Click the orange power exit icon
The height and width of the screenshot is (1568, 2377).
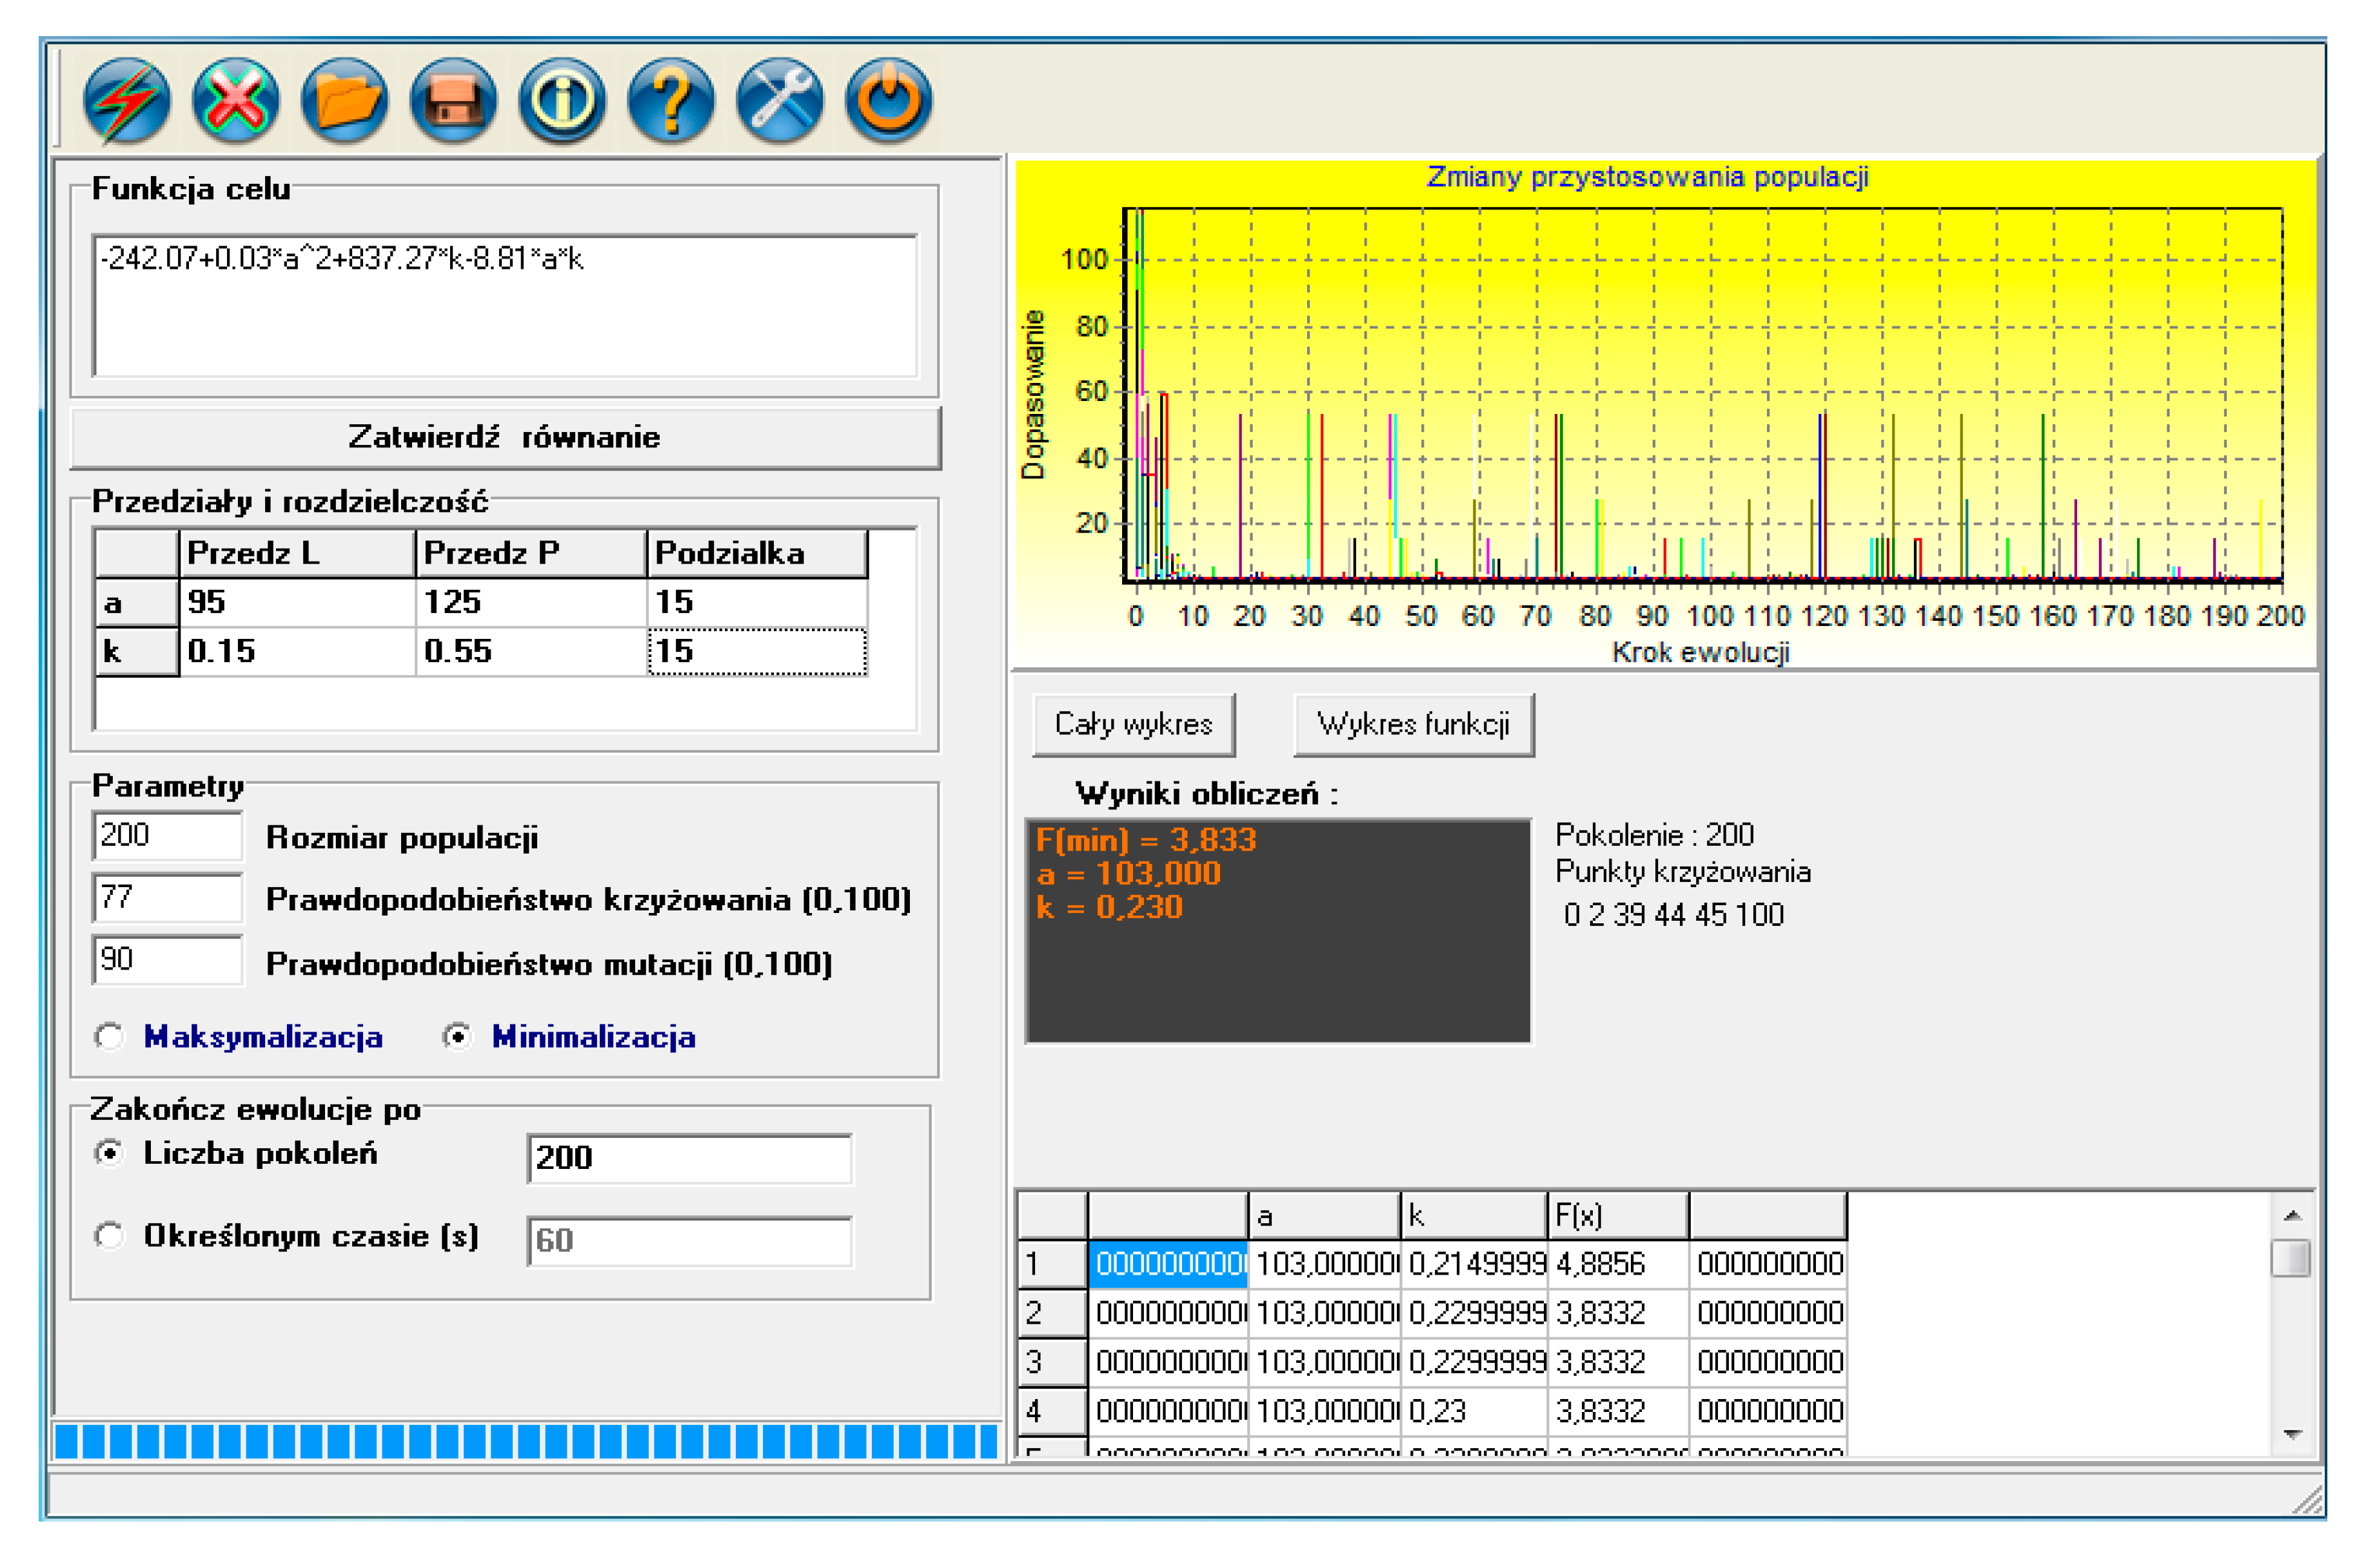point(889,100)
